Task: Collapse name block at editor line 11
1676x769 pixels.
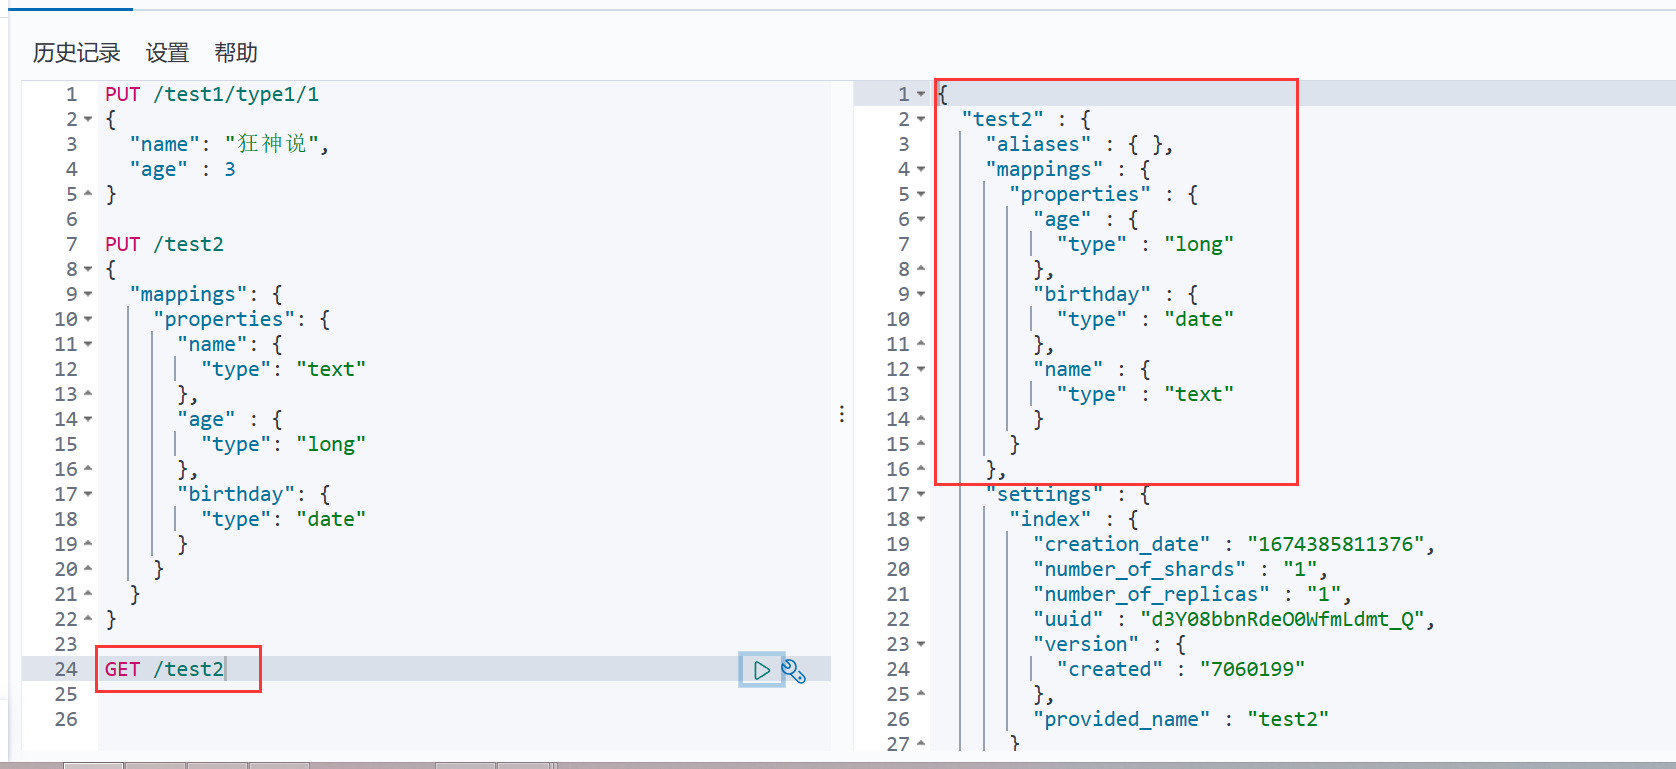Action: [x=88, y=345]
